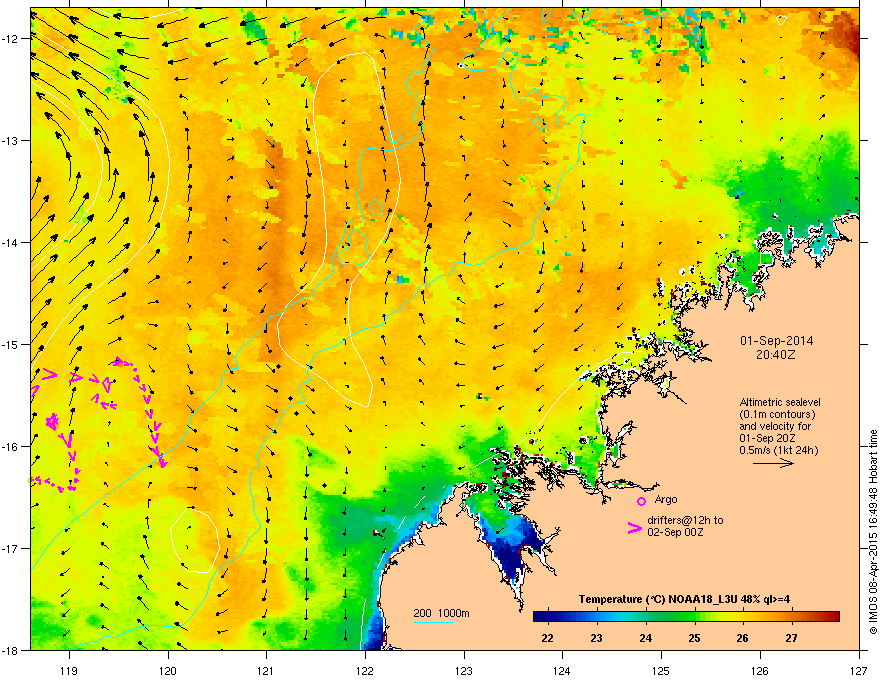
Task: Click longitude axis label 125
Action: [661, 670]
